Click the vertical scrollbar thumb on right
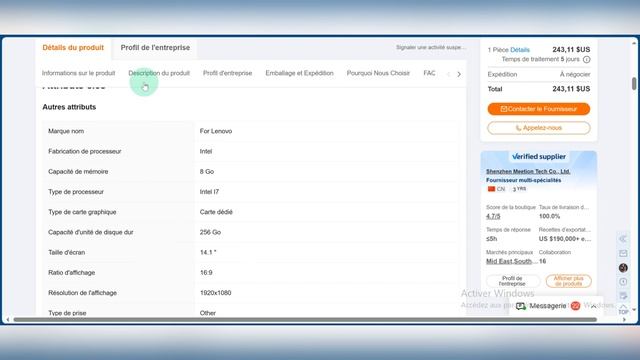Viewport: 640px width, 360px height. coord(634,83)
